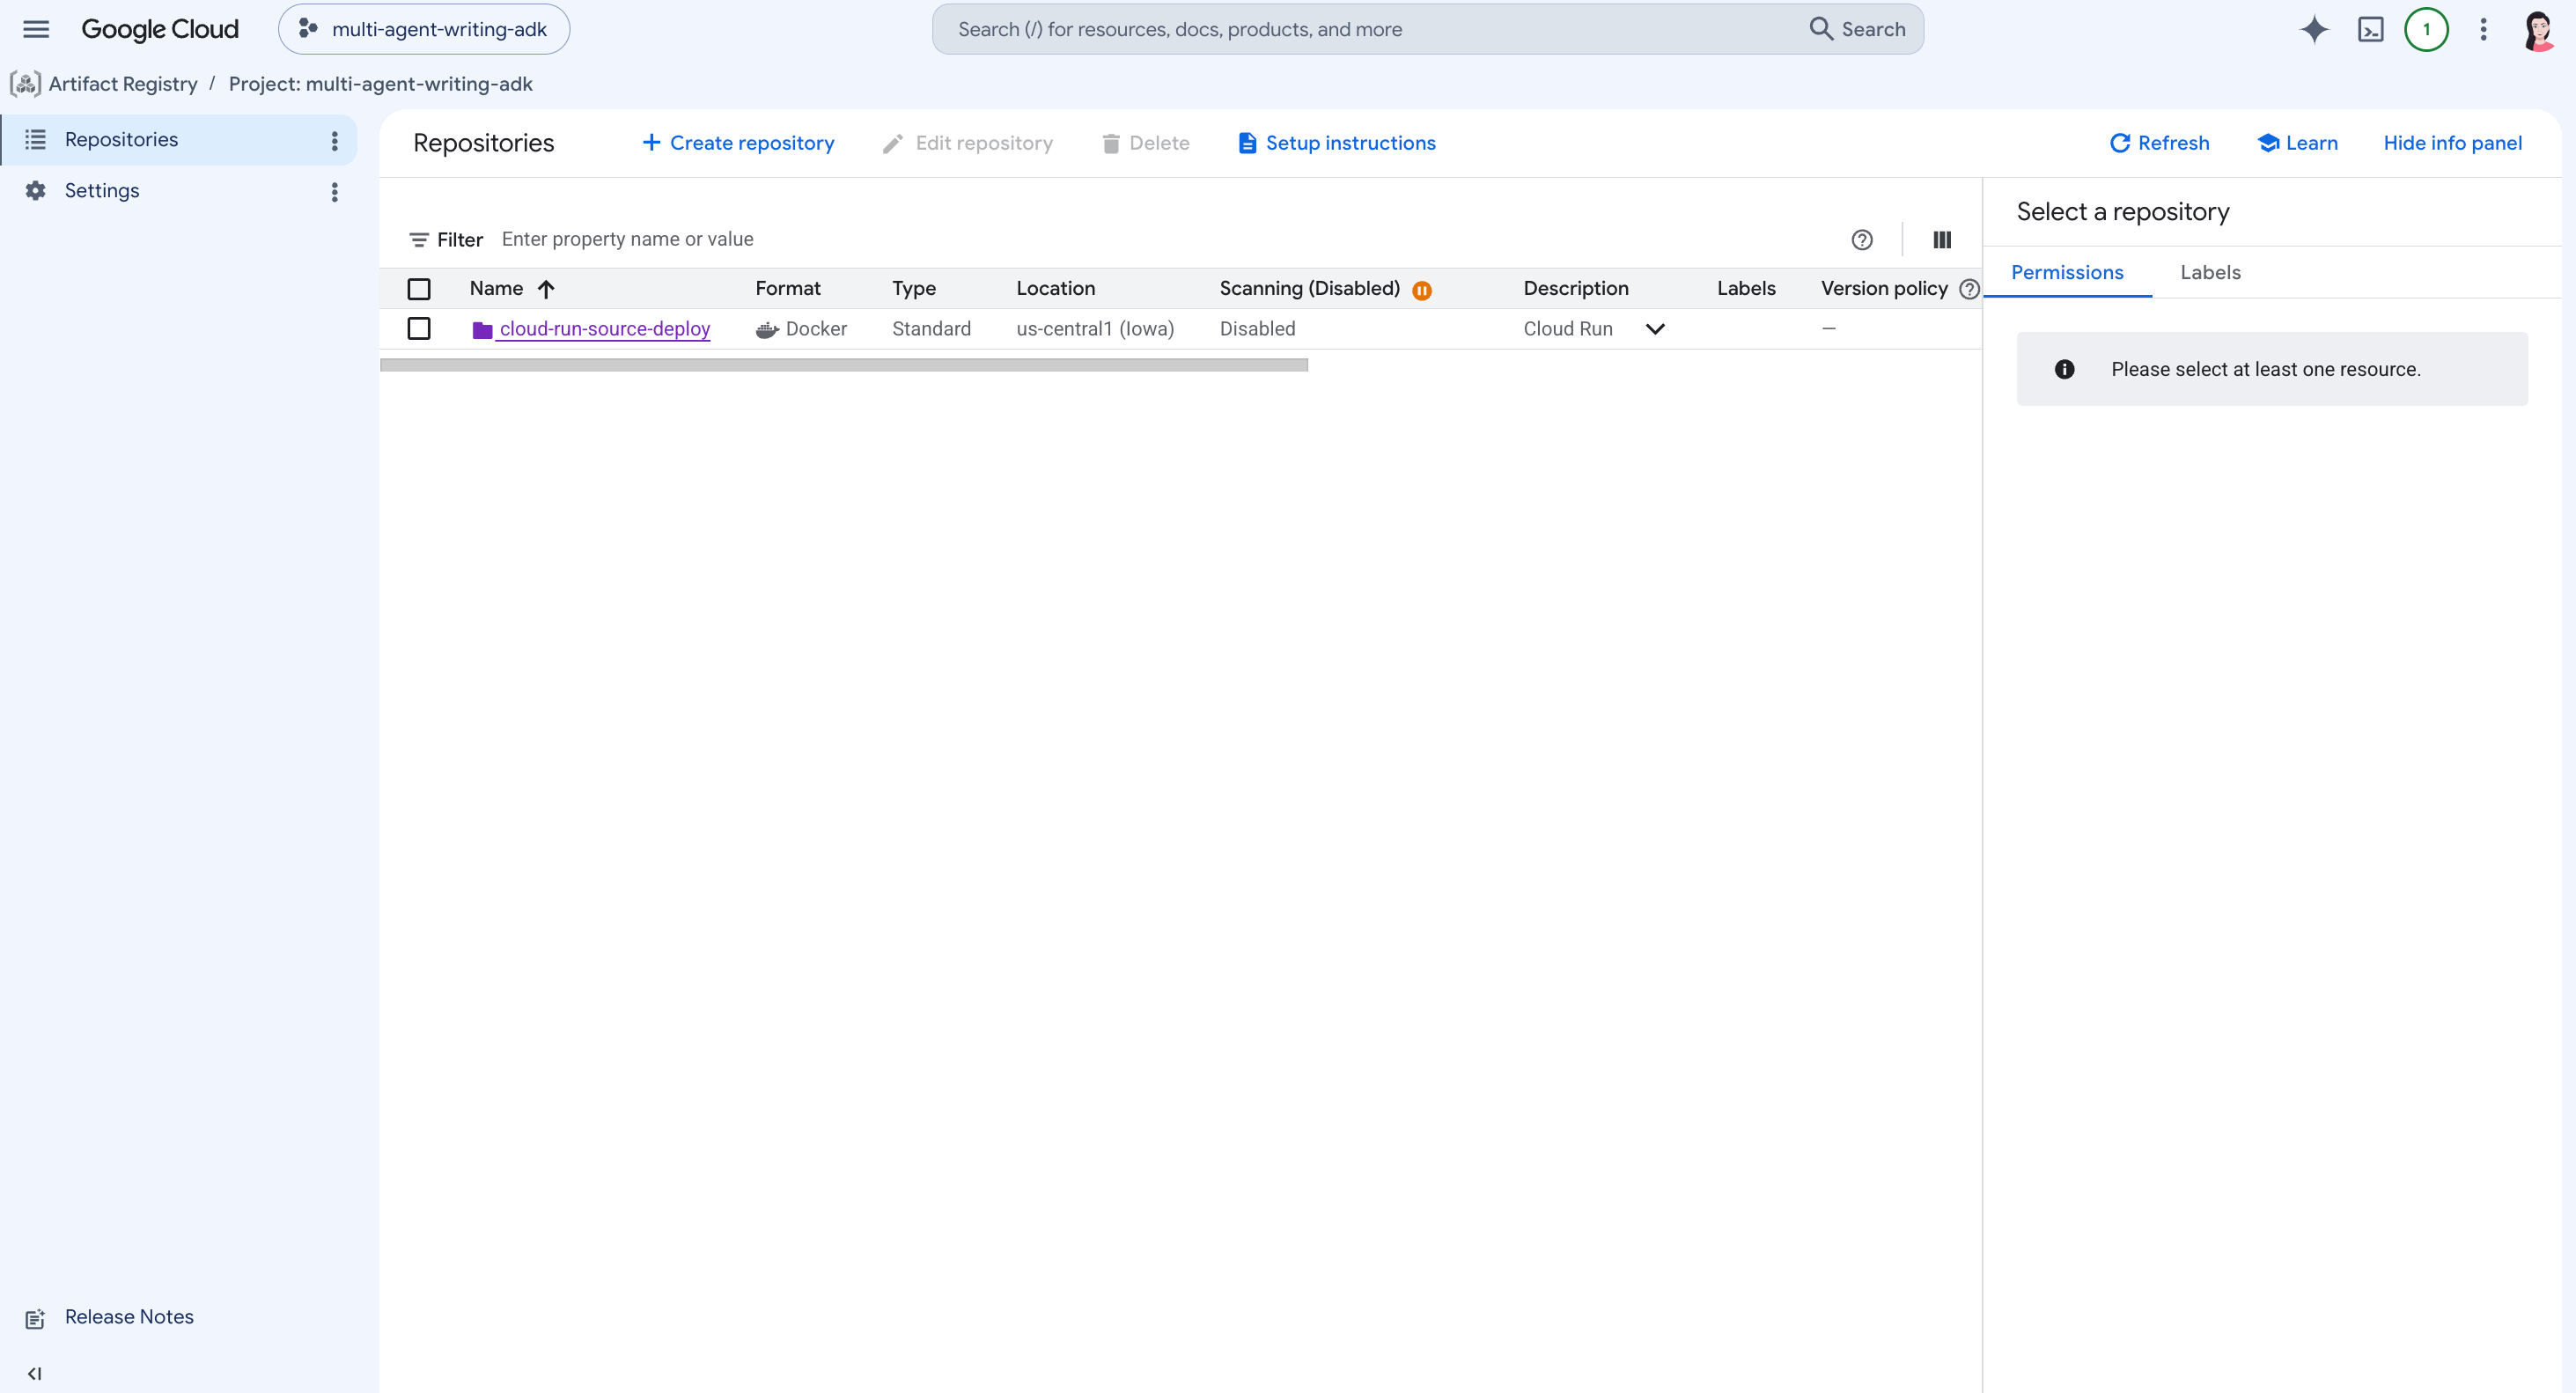Click the Labels column header
The height and width of the screenshot is (1393, 2576).
(1746, 289)
